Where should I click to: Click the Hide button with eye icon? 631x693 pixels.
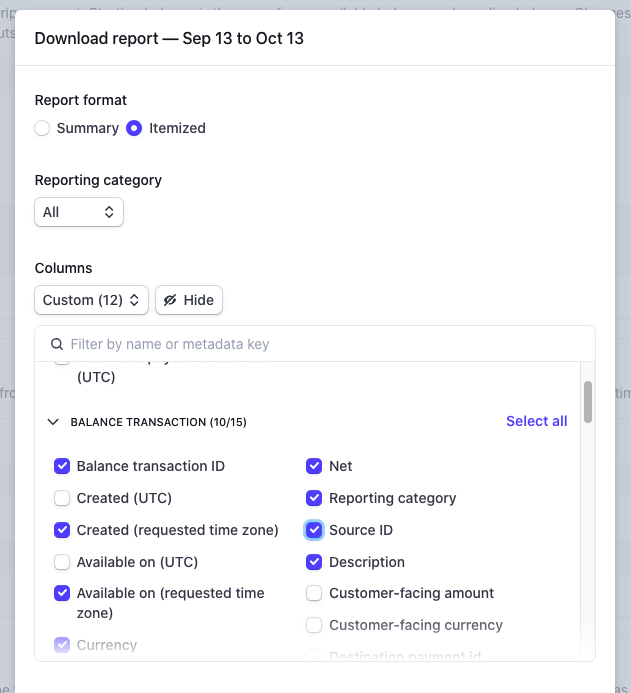tap(189, 300)
